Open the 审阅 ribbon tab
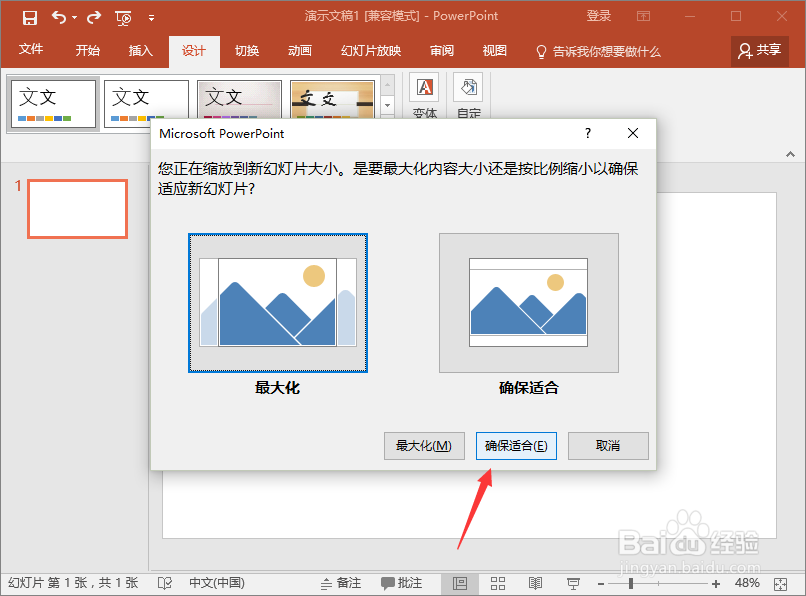This screenshot has width=806, height=596. tap(442, 50)
